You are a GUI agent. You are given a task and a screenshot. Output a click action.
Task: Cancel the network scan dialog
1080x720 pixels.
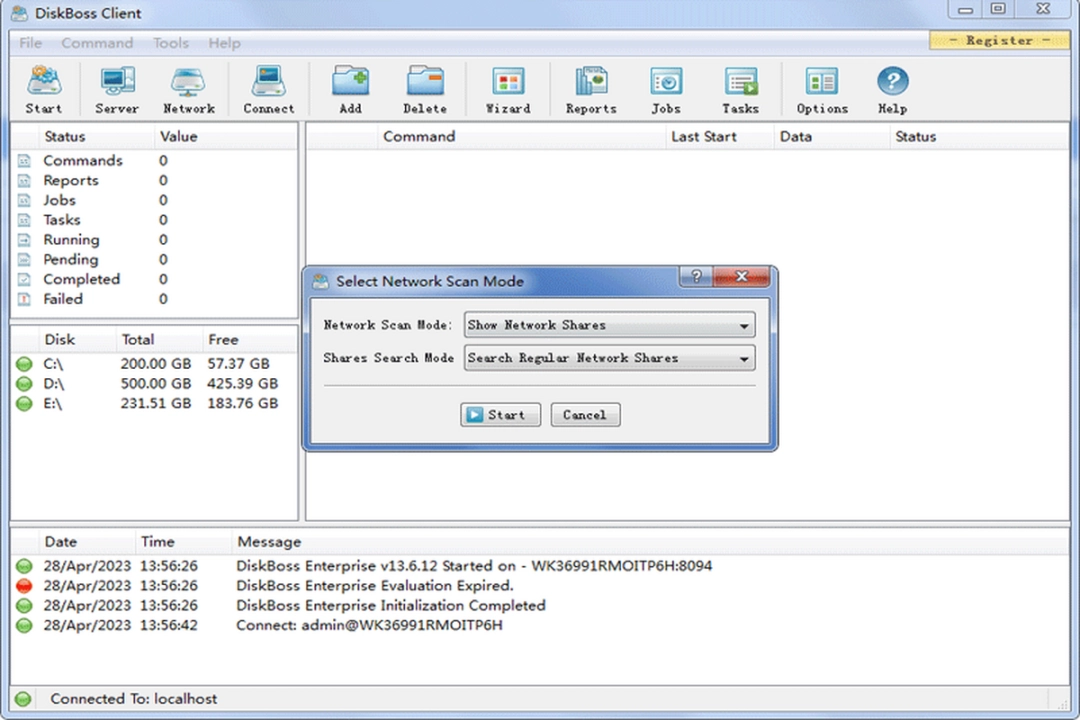click(584, 414)
